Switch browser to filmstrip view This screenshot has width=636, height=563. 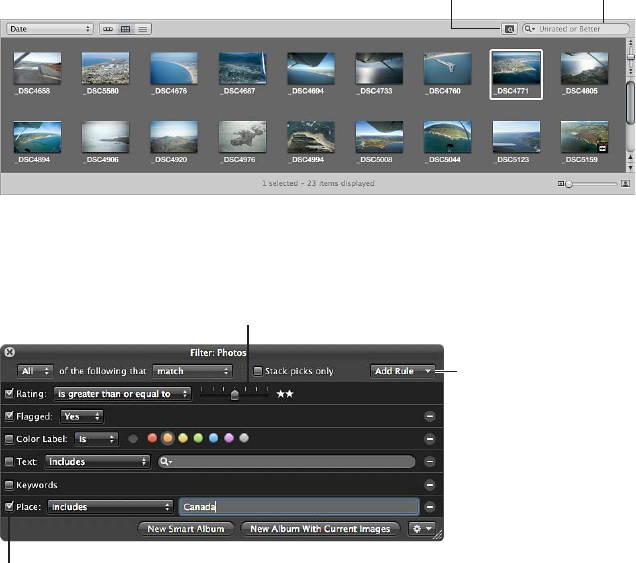pyautogui.click(x=108, y=29)
